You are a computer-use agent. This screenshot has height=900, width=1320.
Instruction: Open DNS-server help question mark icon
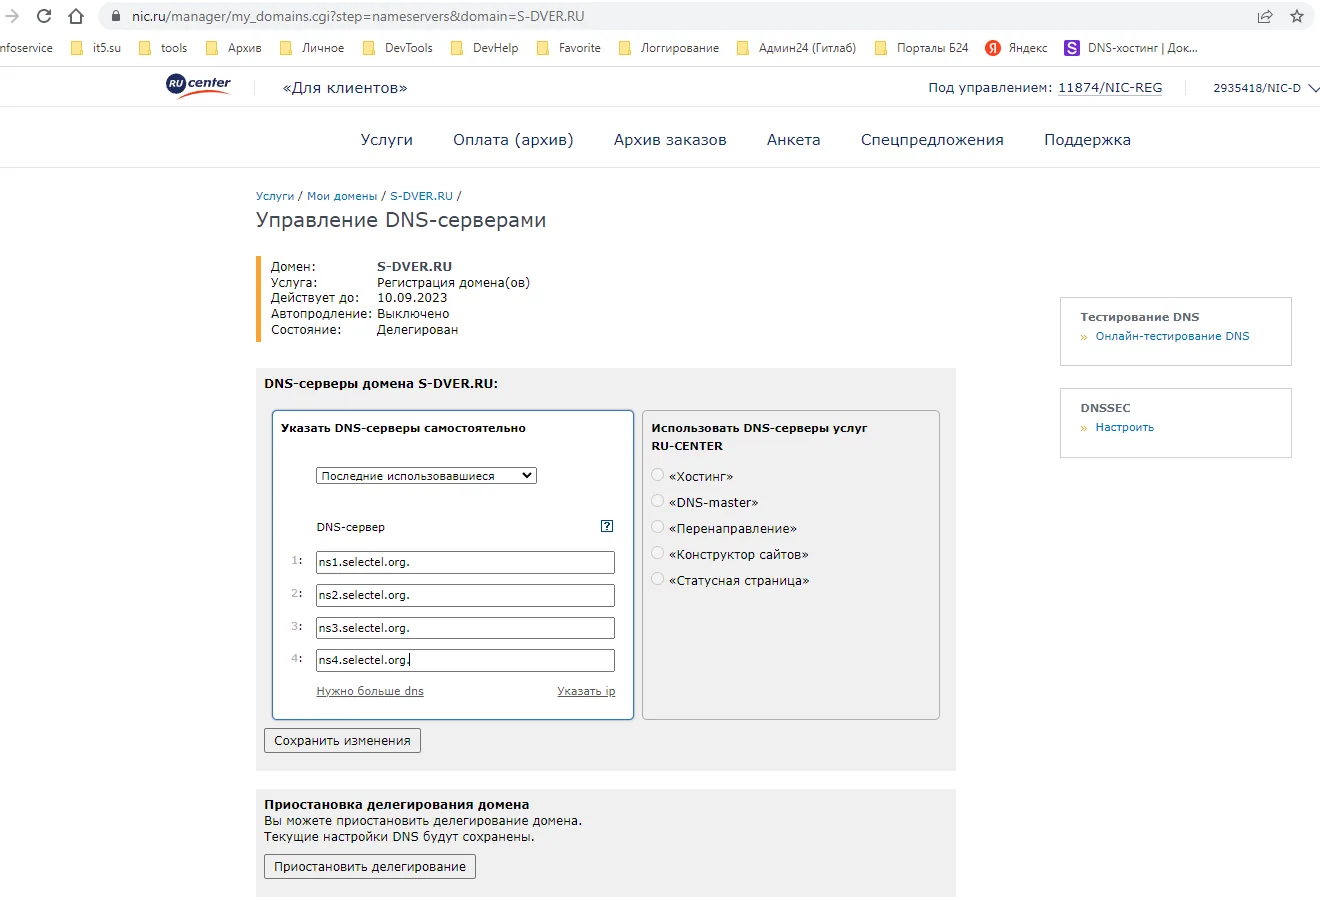[x=607, y=526]
